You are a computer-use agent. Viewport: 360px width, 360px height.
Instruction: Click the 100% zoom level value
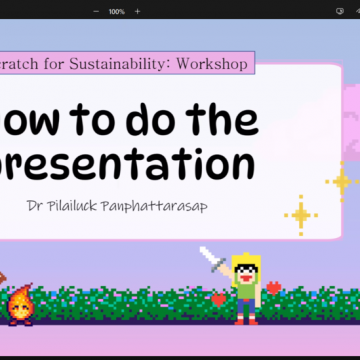[x=117, y=11]
